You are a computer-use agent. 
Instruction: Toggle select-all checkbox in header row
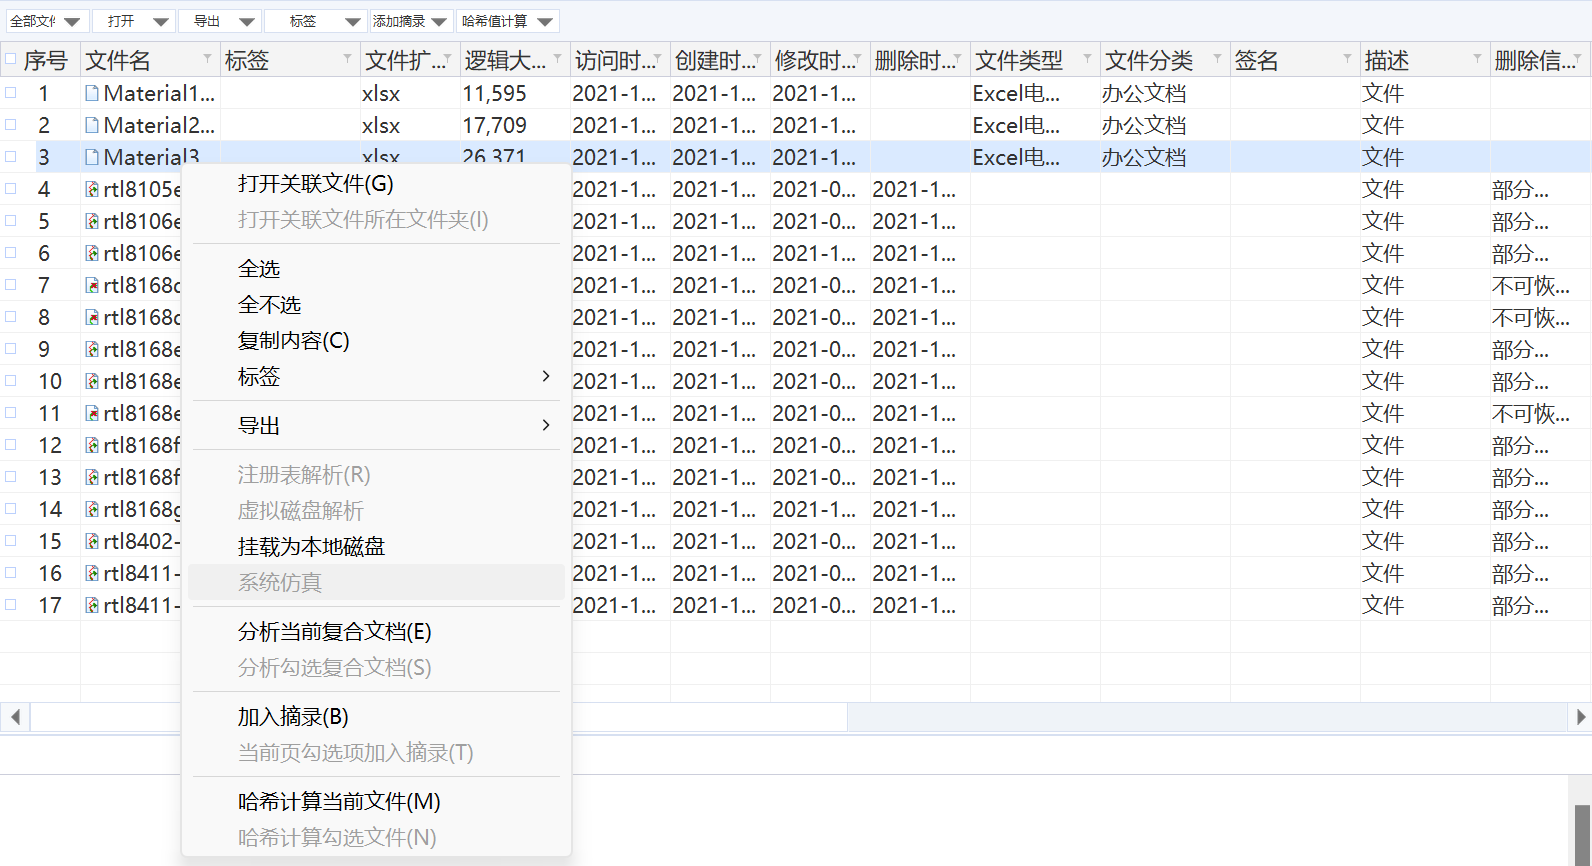tap(11, 60)
